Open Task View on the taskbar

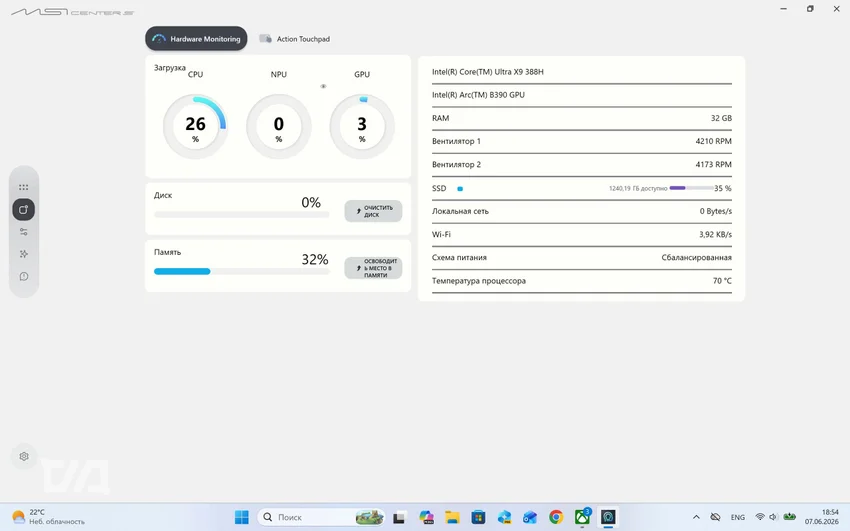[400, 517]
